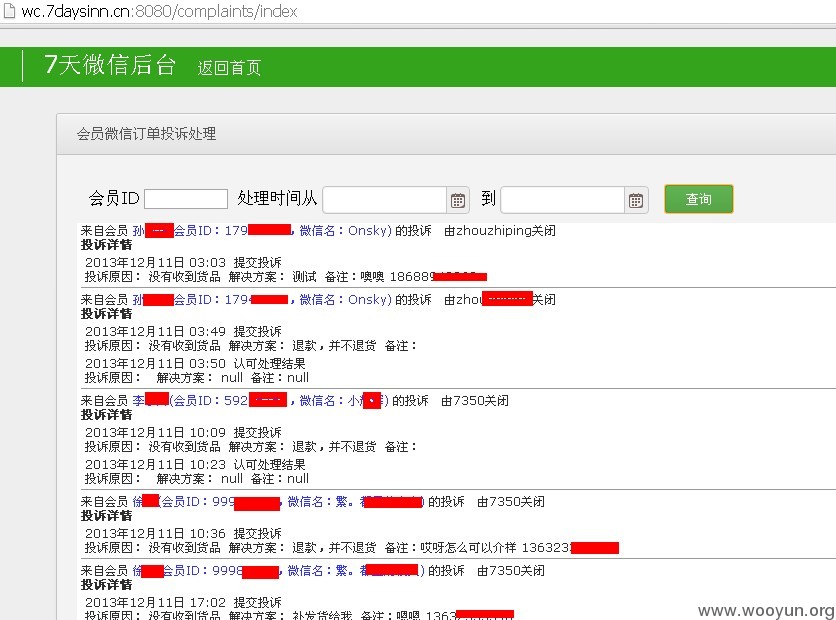
Task: Click 处理时间从 label
Action: (277, 199)
